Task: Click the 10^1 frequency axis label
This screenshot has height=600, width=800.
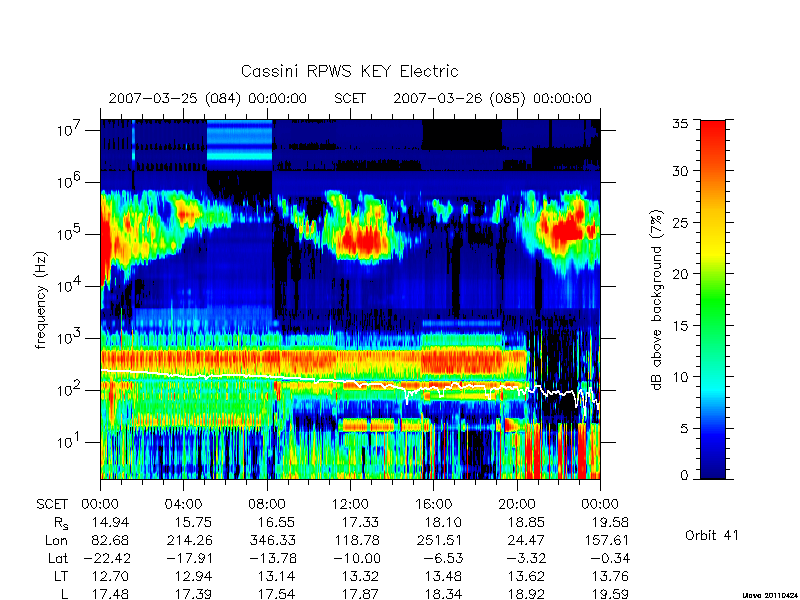Action: click(68, 442)
